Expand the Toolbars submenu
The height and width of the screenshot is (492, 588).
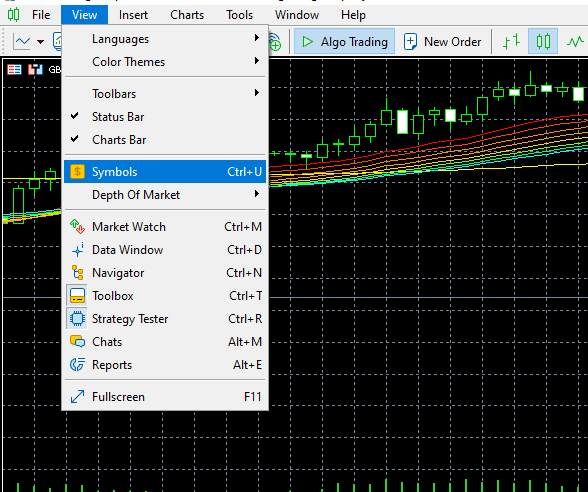(x=165, y=94)
